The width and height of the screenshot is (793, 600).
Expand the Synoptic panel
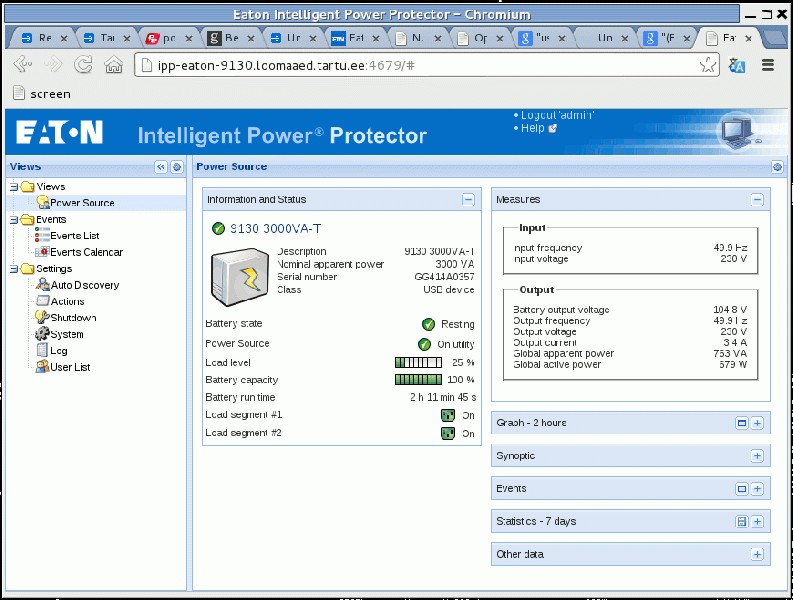point(757,456)
